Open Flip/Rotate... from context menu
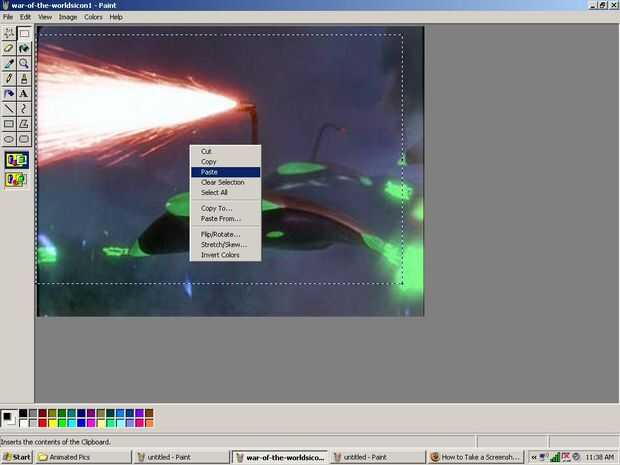Viewport: 620px width, 465px height. [225, 234]
